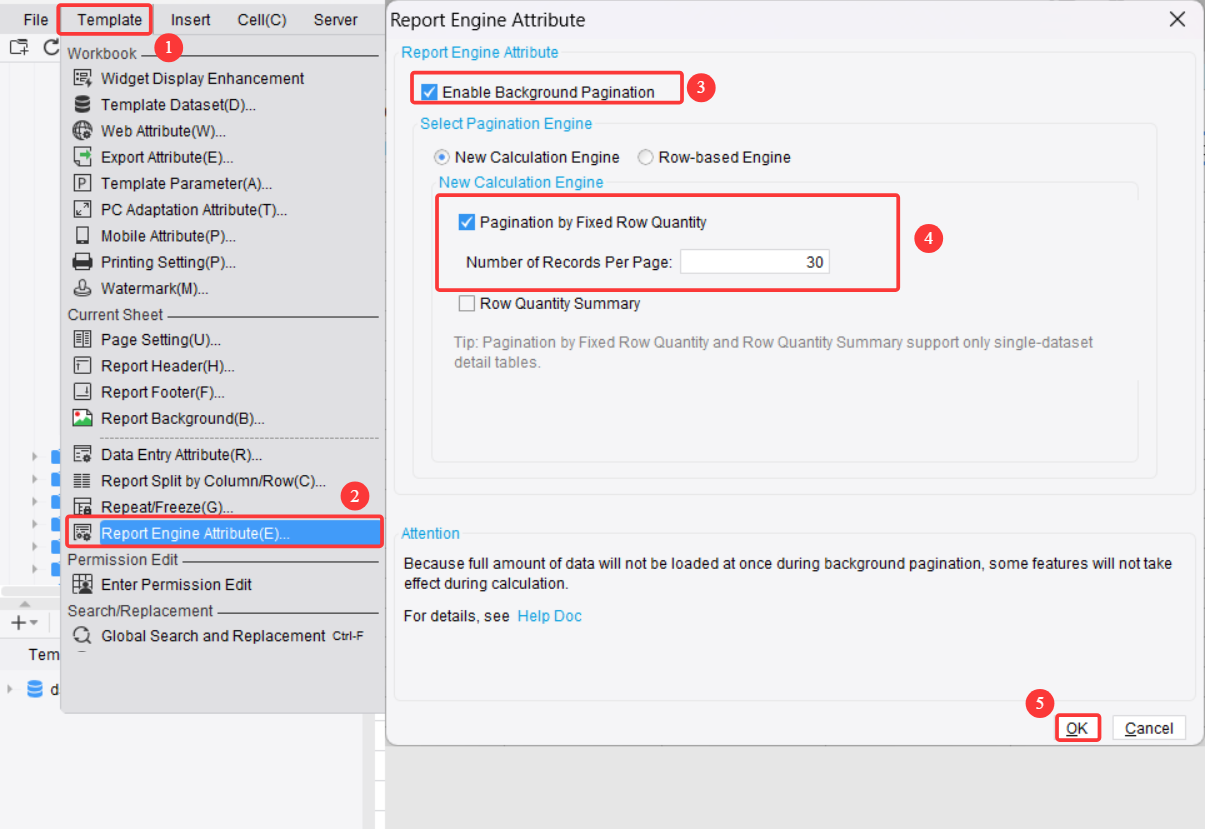Click the Data Entry Attribute icon
This screenshot has width=1205, height=829.
(x=83, y=455)
